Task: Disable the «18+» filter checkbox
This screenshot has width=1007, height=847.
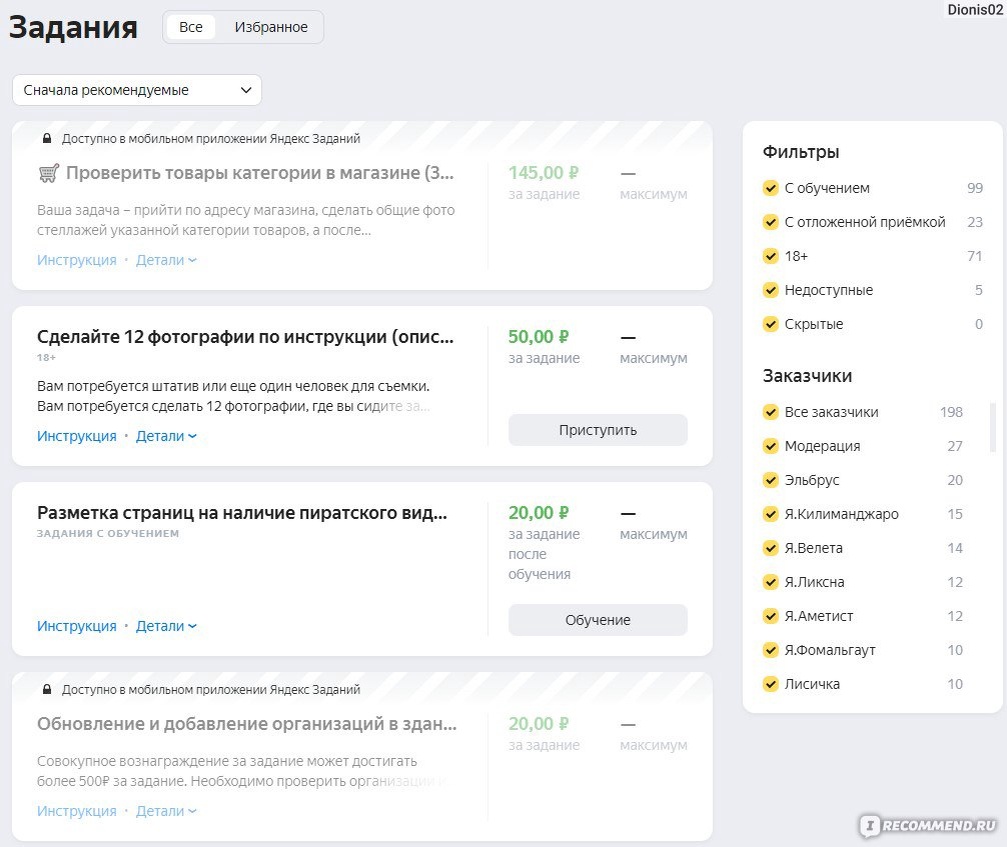Action: pyautogui.click(x=771, y=256)
